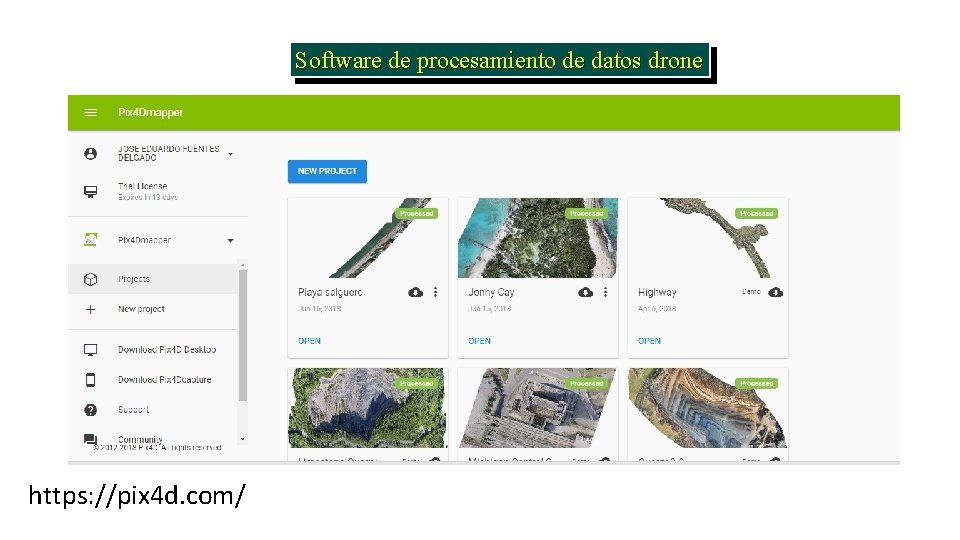Click OPEN on the Jonhy Cay card
The image size is (960, 540).
tap(479, 341)
